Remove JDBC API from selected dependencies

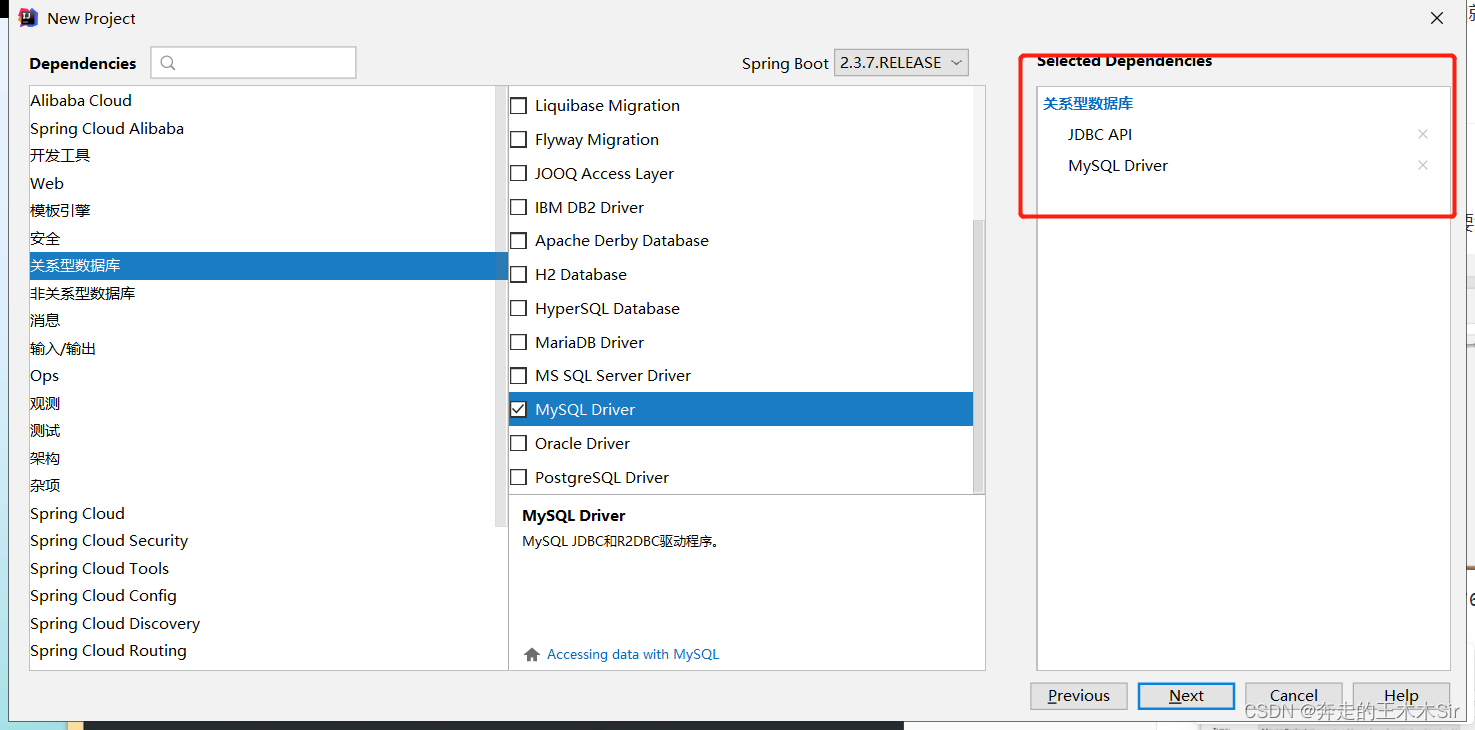pos(1422,134)
